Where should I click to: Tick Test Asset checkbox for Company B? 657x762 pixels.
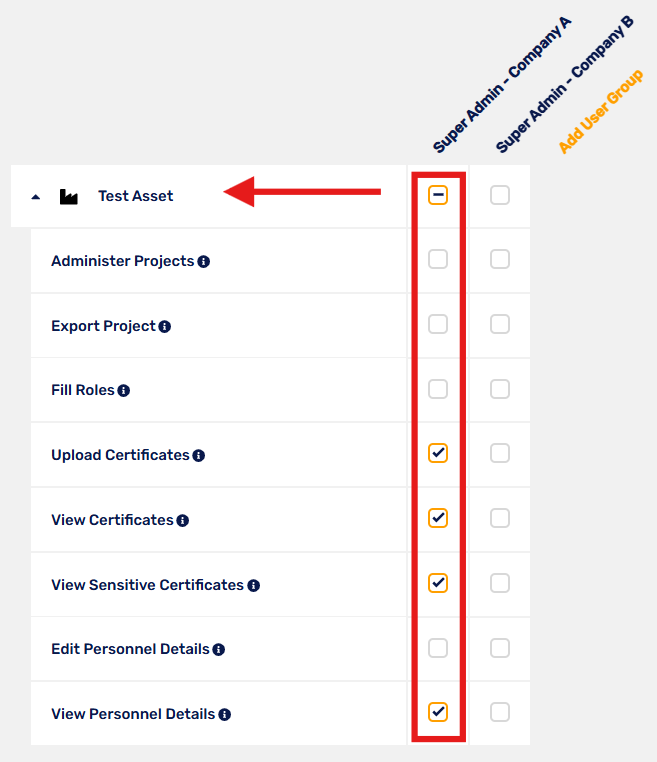coord(500,195)
